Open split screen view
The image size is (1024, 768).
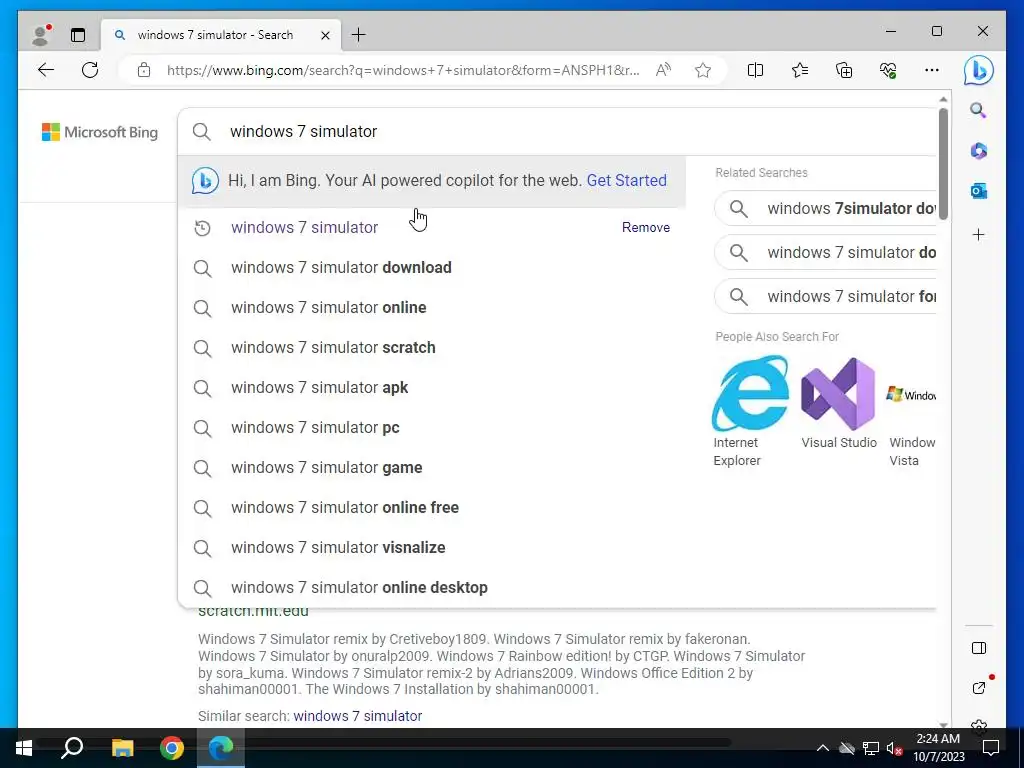755,70
